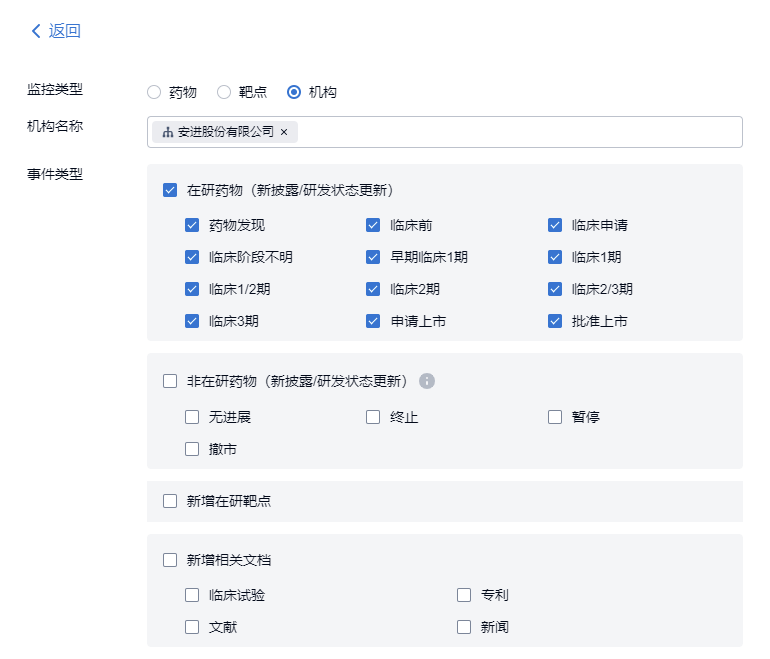This screenshot has width=770, height=659.
Task: Remove the 安进股份有限公司 tag with its x
Action: [284, 132]
